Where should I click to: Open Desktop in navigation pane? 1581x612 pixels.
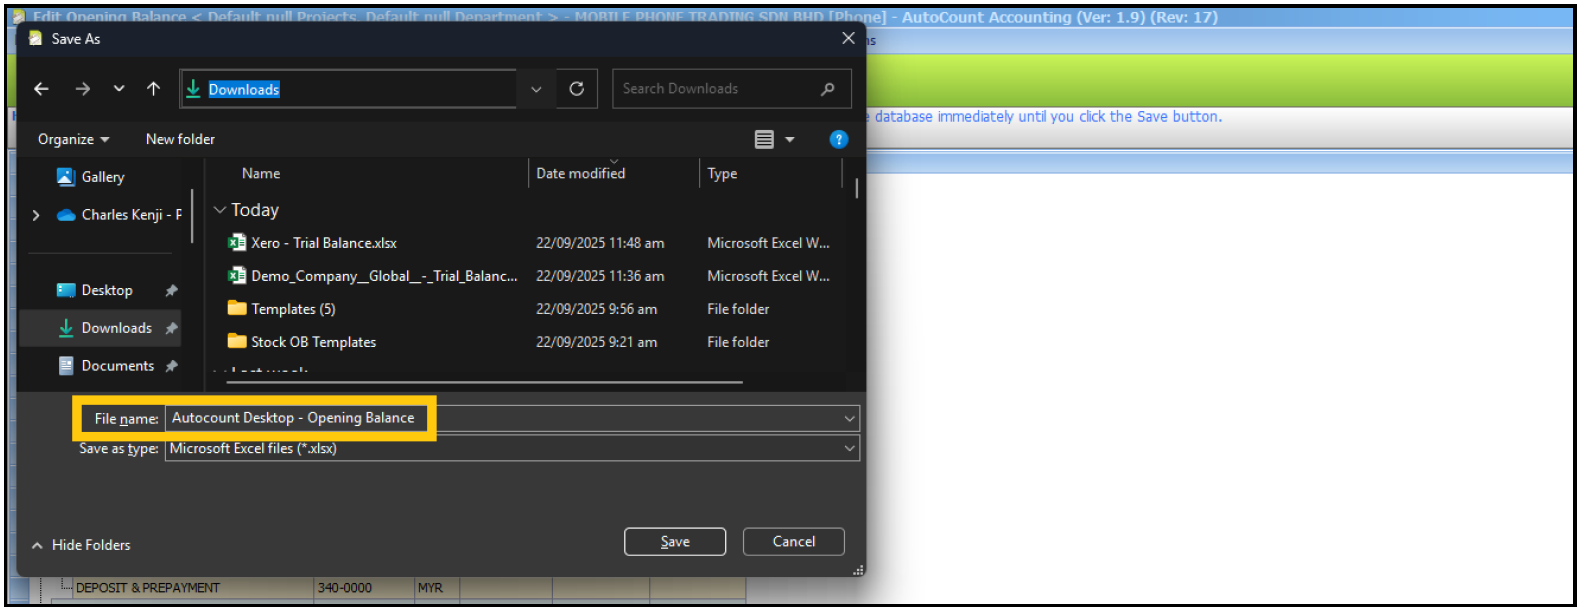click(107, 290)
